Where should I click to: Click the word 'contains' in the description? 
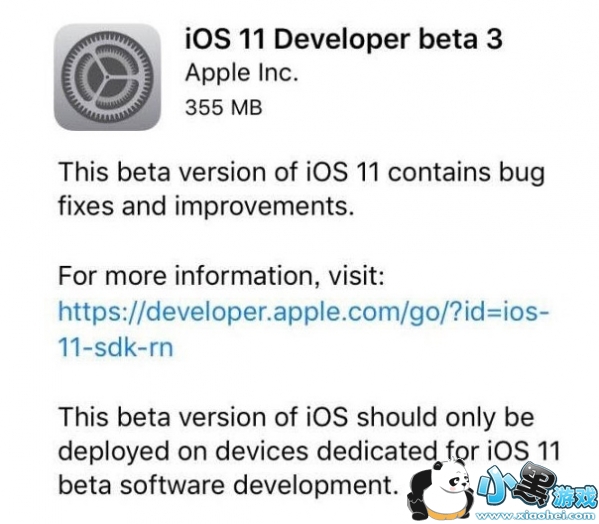pyautogui.click(x=439, y=172)
